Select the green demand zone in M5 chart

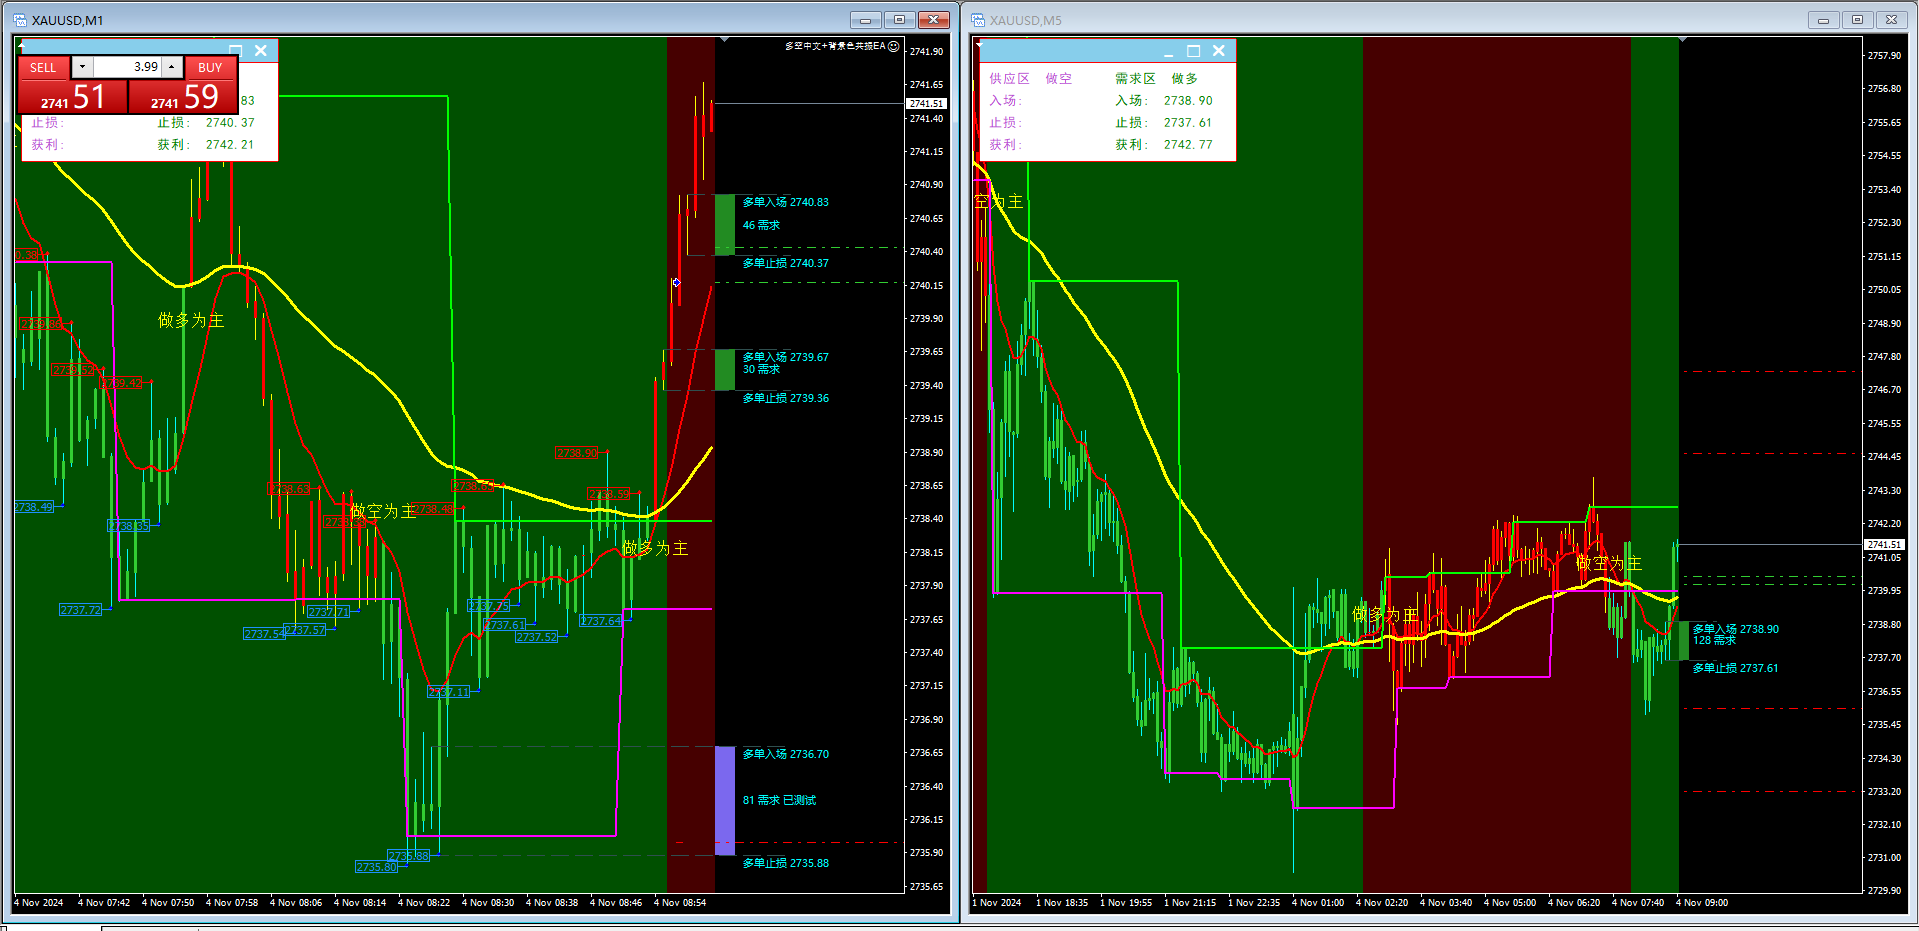tap(1683, 640)
